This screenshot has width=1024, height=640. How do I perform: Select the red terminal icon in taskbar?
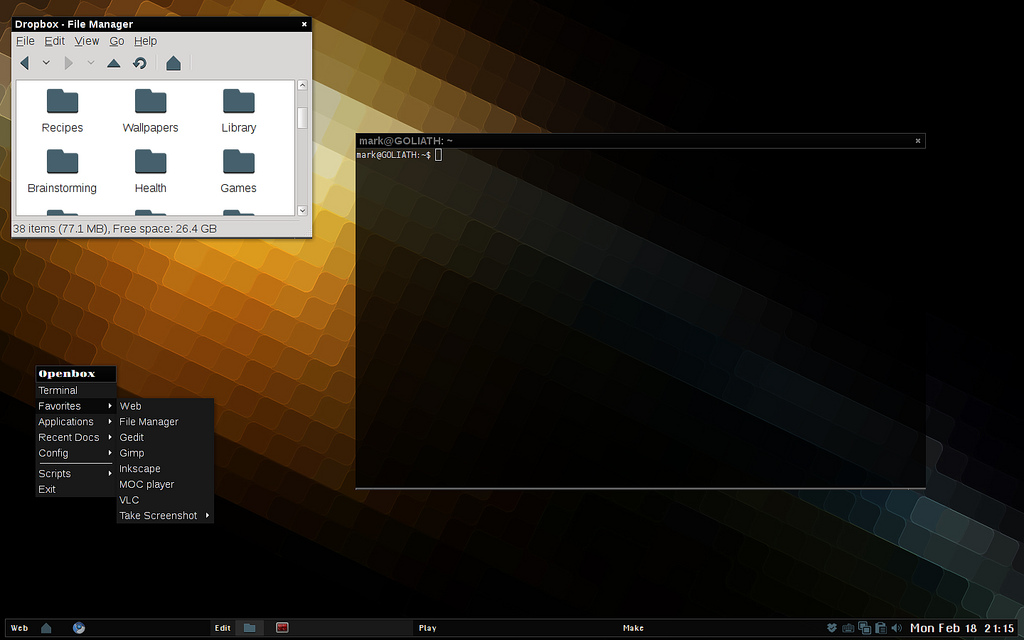(x=282, y=628)
